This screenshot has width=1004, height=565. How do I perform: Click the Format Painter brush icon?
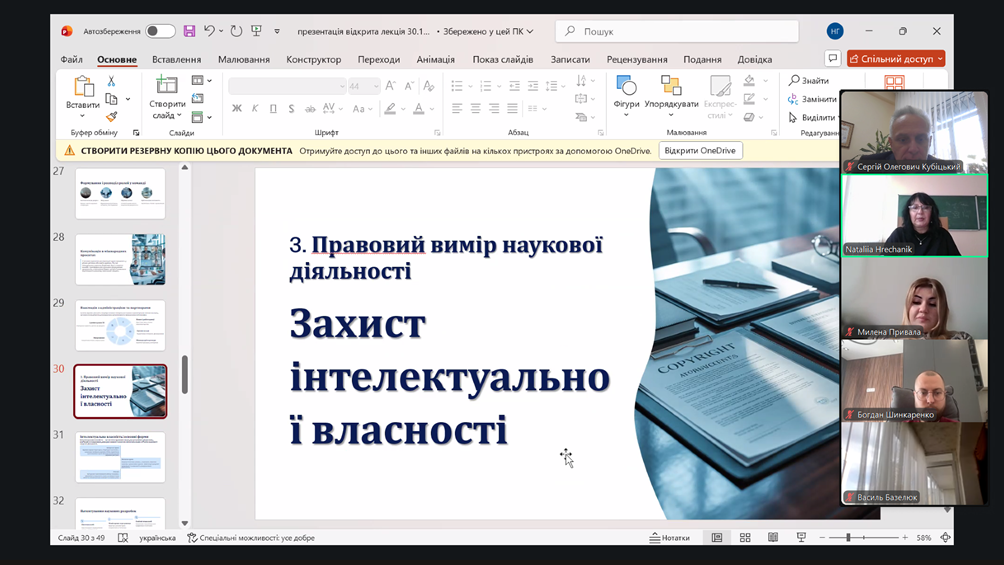pyautogui.click(x=111, y=117)
